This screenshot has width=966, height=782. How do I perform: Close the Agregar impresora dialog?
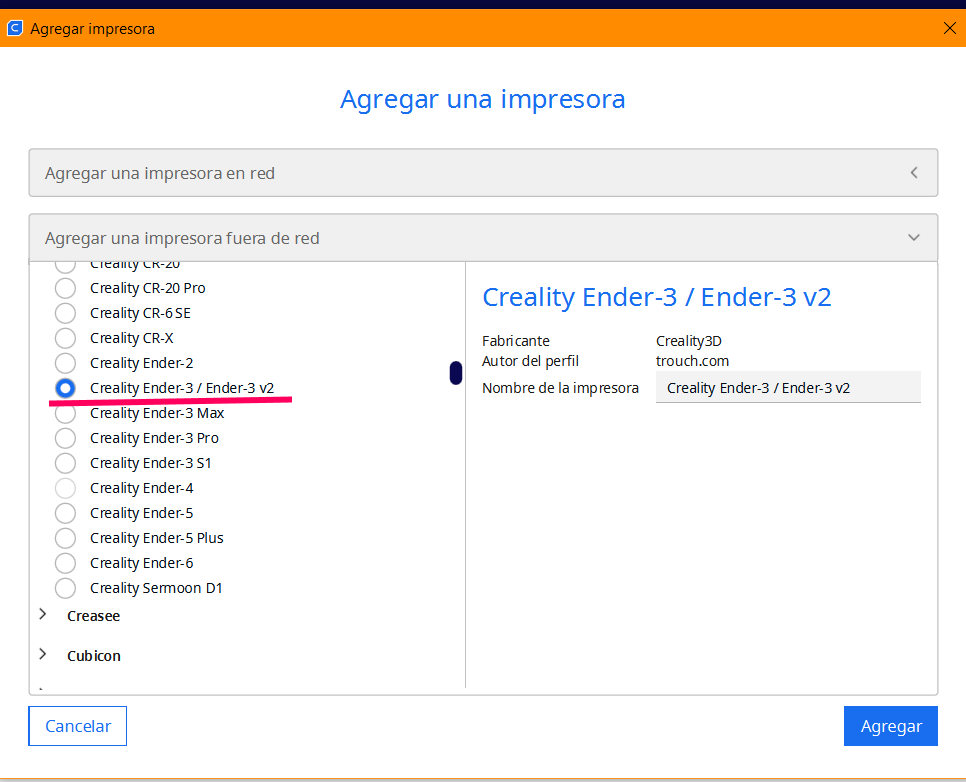tap(949, 28)
